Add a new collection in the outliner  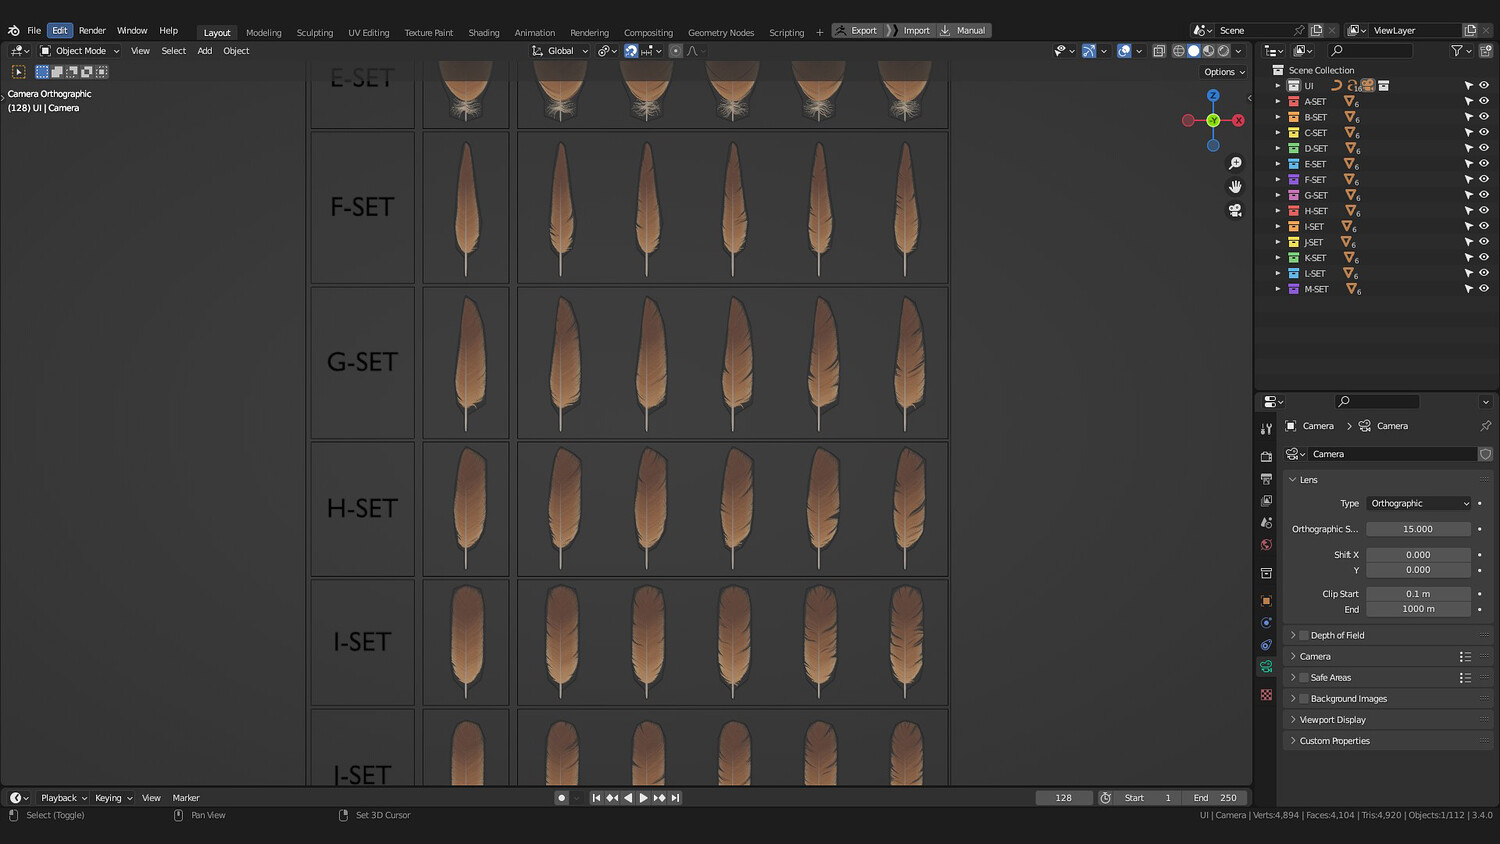tap(1486, 51)
